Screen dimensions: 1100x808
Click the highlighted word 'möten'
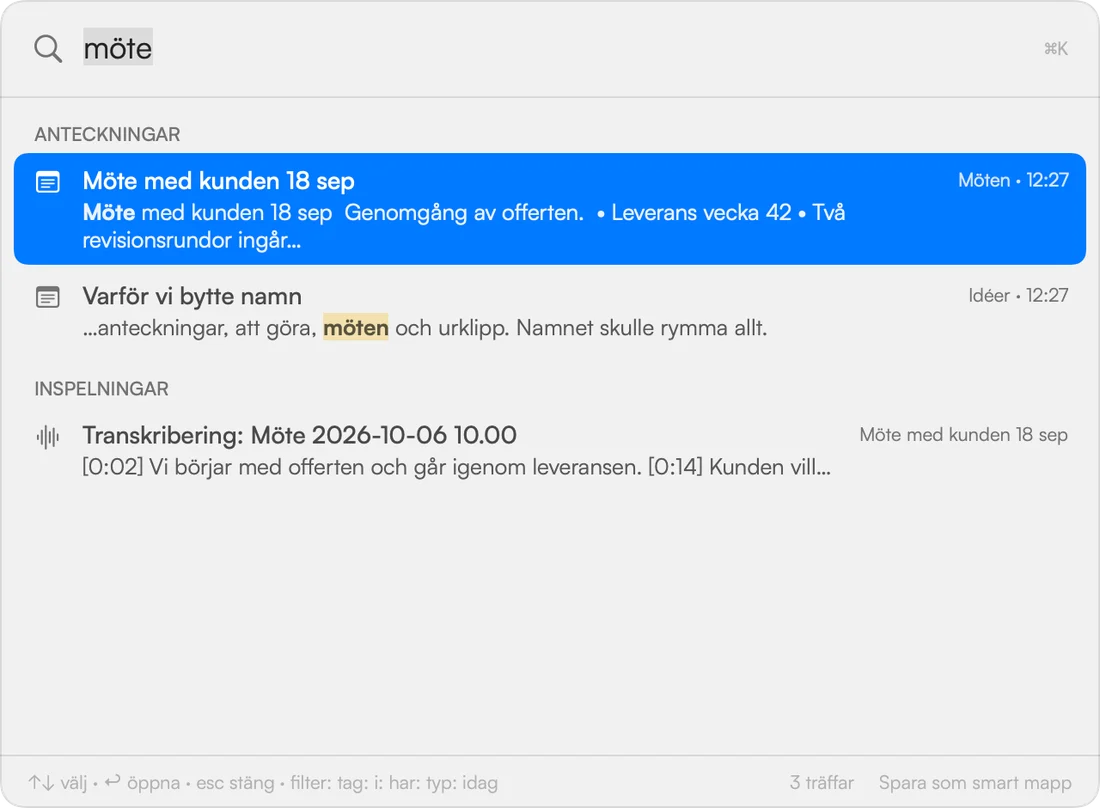(x=356, y=328)
